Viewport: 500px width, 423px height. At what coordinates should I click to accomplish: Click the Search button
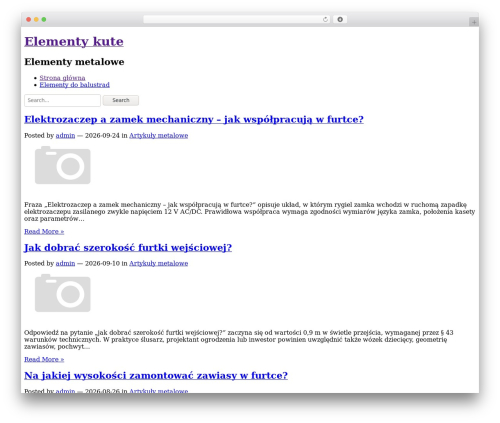121,100
